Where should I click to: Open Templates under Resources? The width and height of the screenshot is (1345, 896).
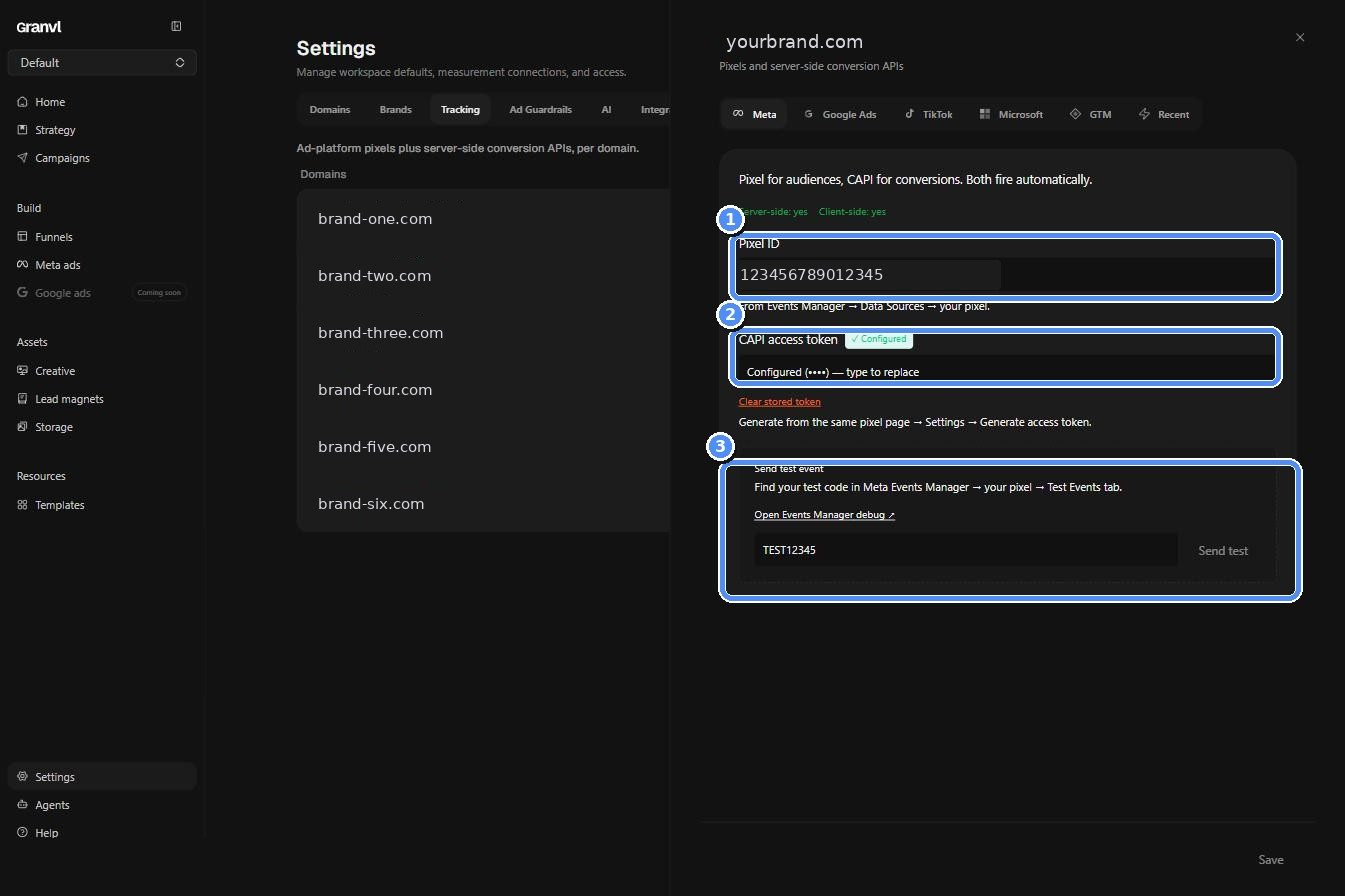coord(102,505)
